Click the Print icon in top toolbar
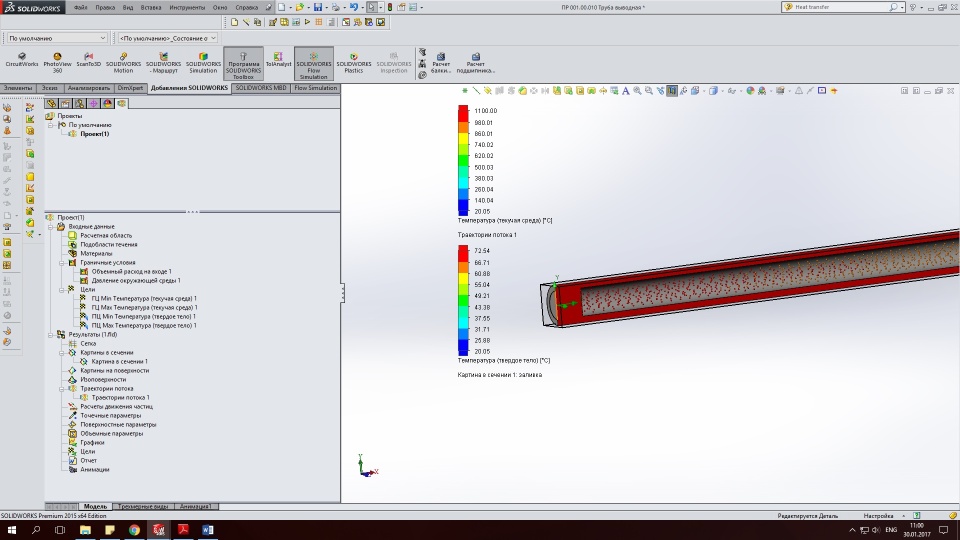 pyautogui.click(x=336, y=7)
